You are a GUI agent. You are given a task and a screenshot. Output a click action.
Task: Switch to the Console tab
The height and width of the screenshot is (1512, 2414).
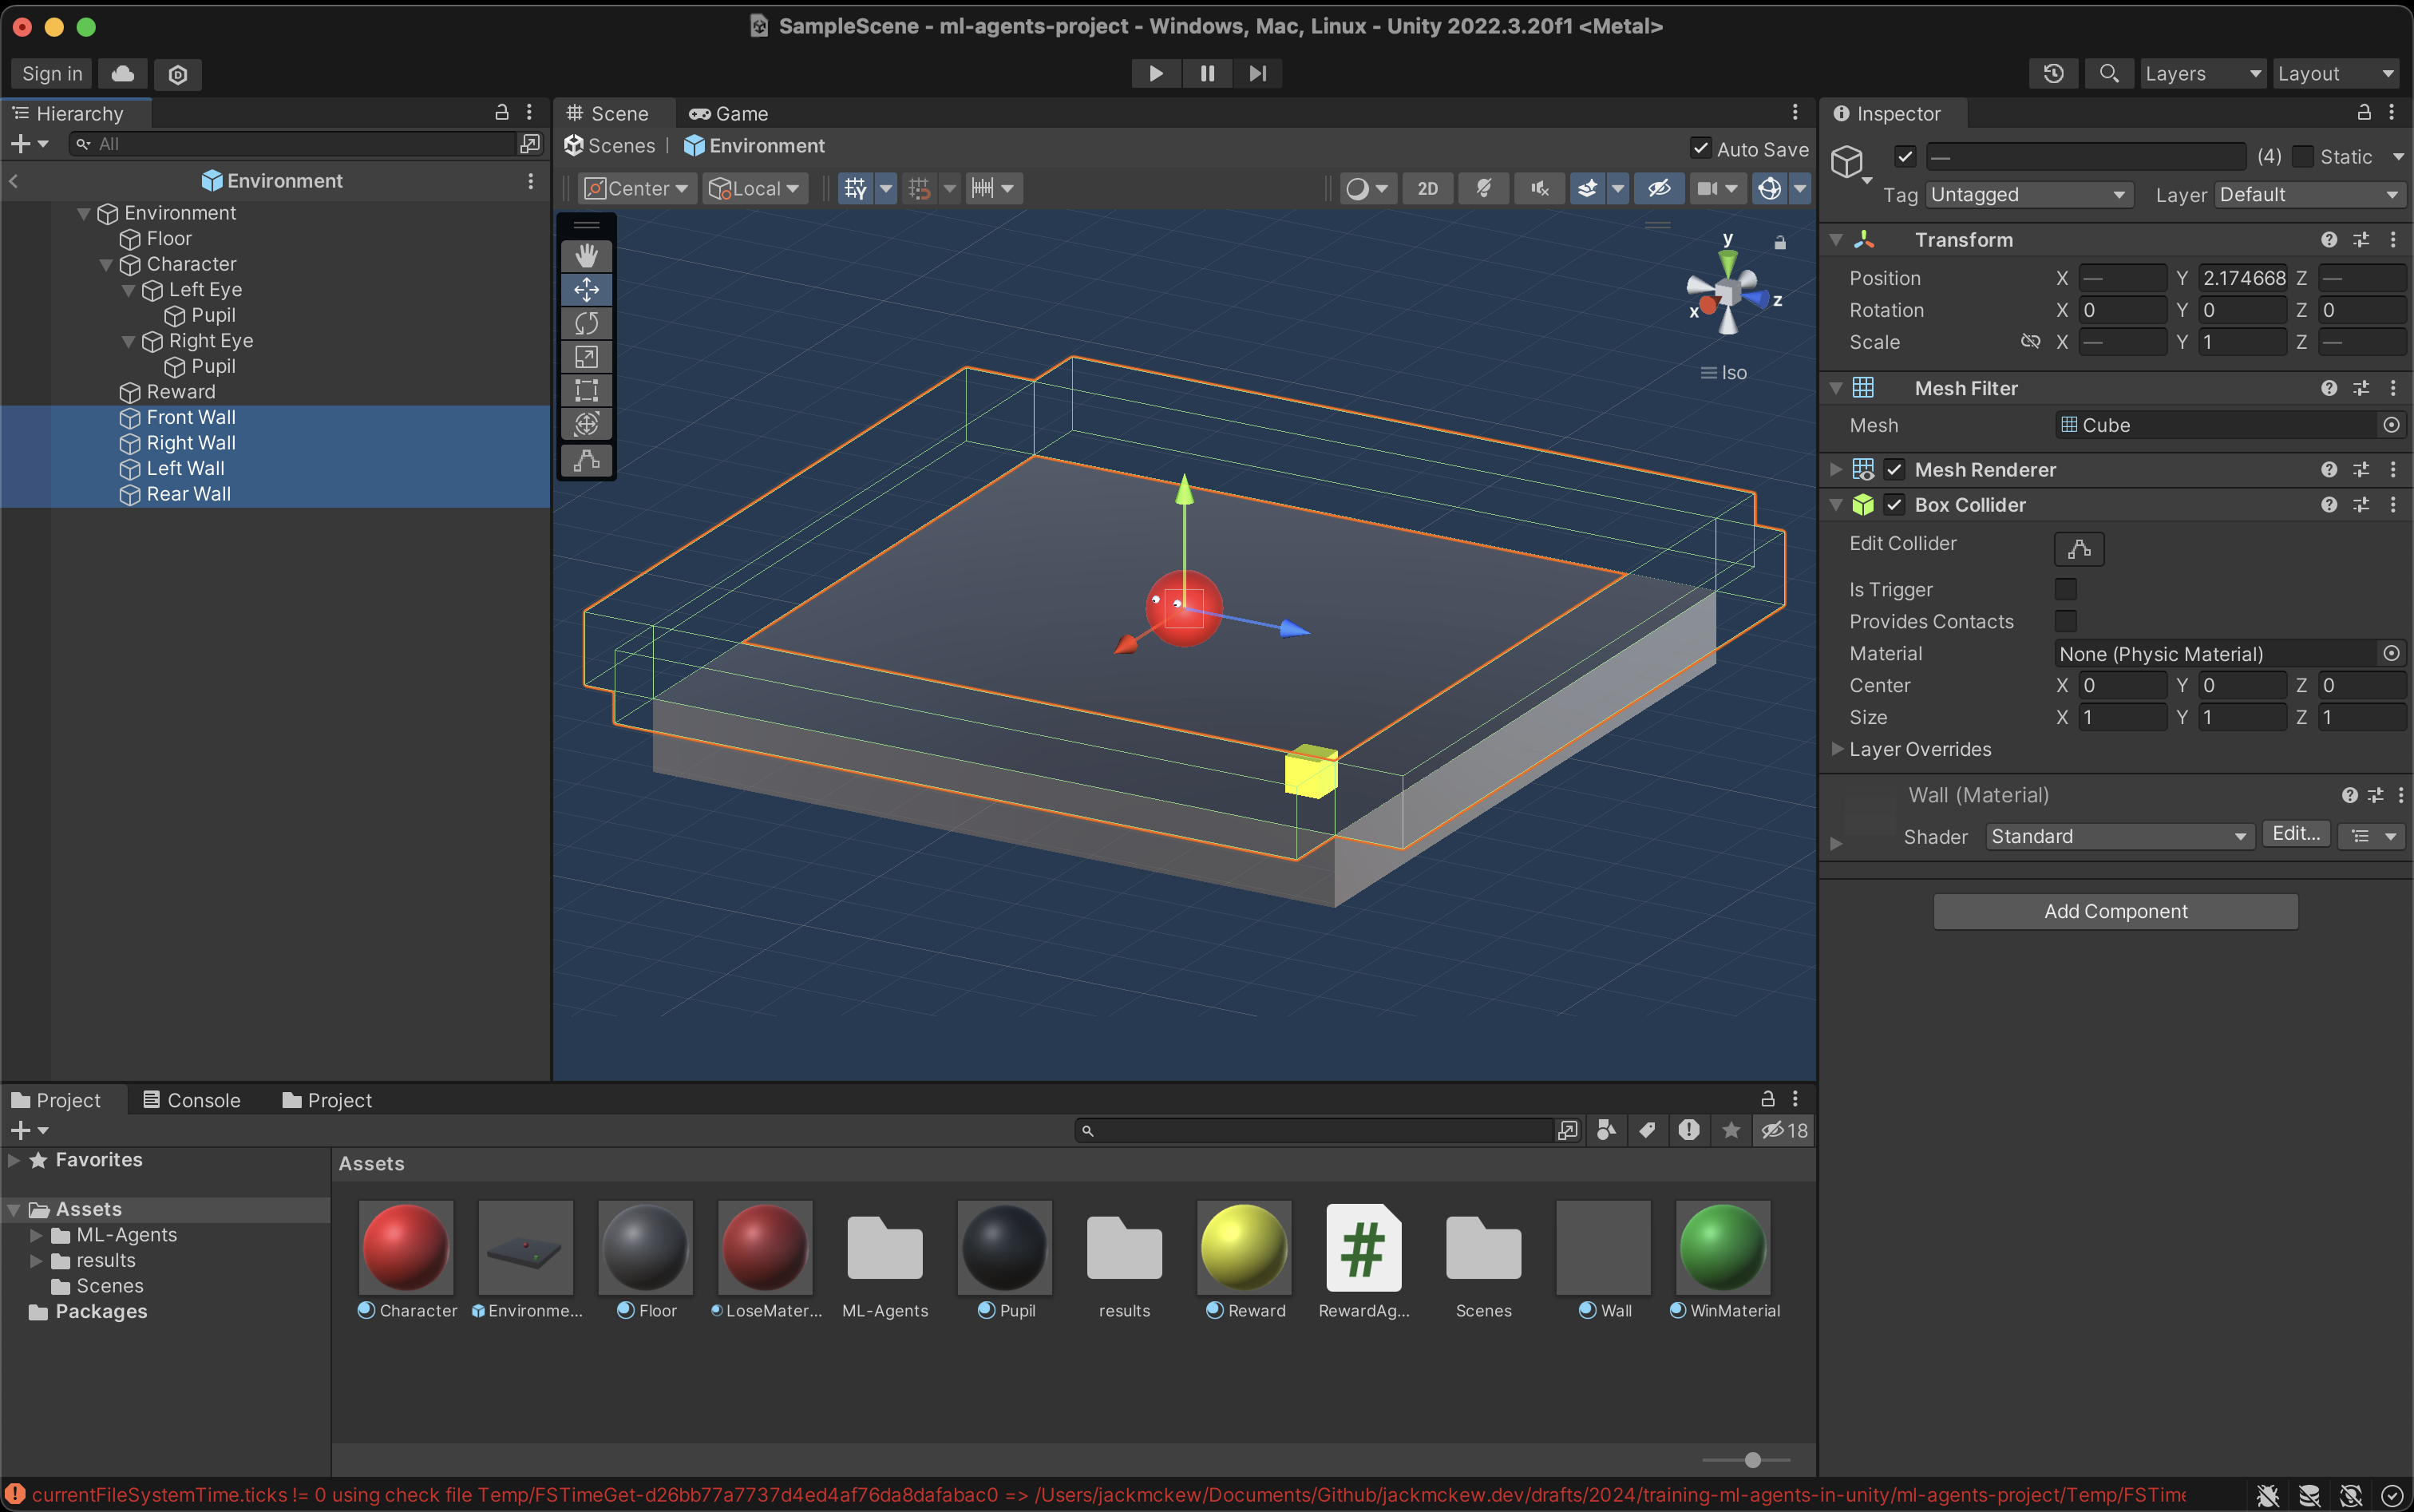pos(192,1100)
